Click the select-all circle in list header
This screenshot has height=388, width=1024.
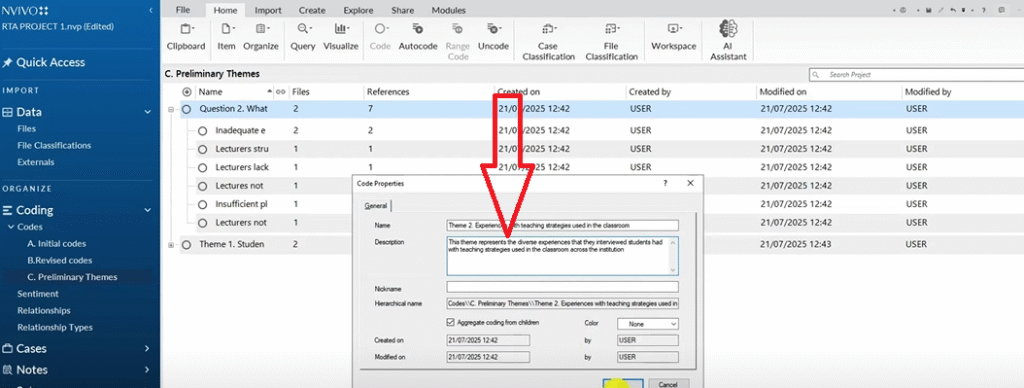187,92
